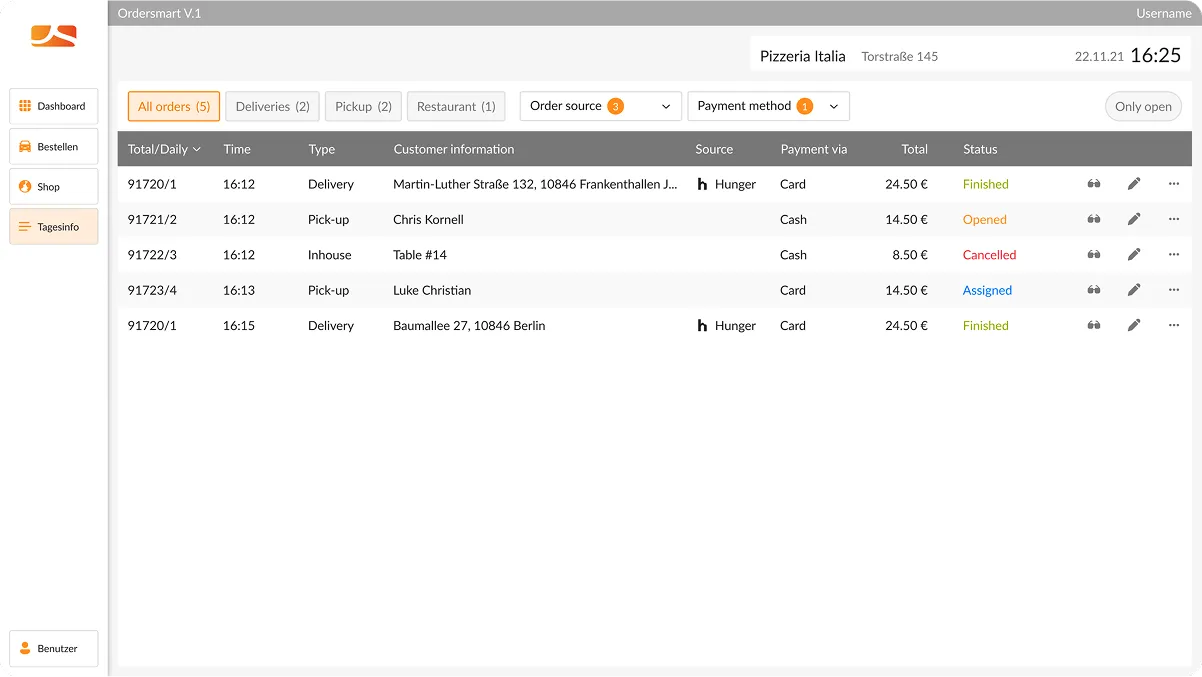Click the Ordersmart logo above the sidebar
Screen dimensions: 1202x677
pos(53,37)
